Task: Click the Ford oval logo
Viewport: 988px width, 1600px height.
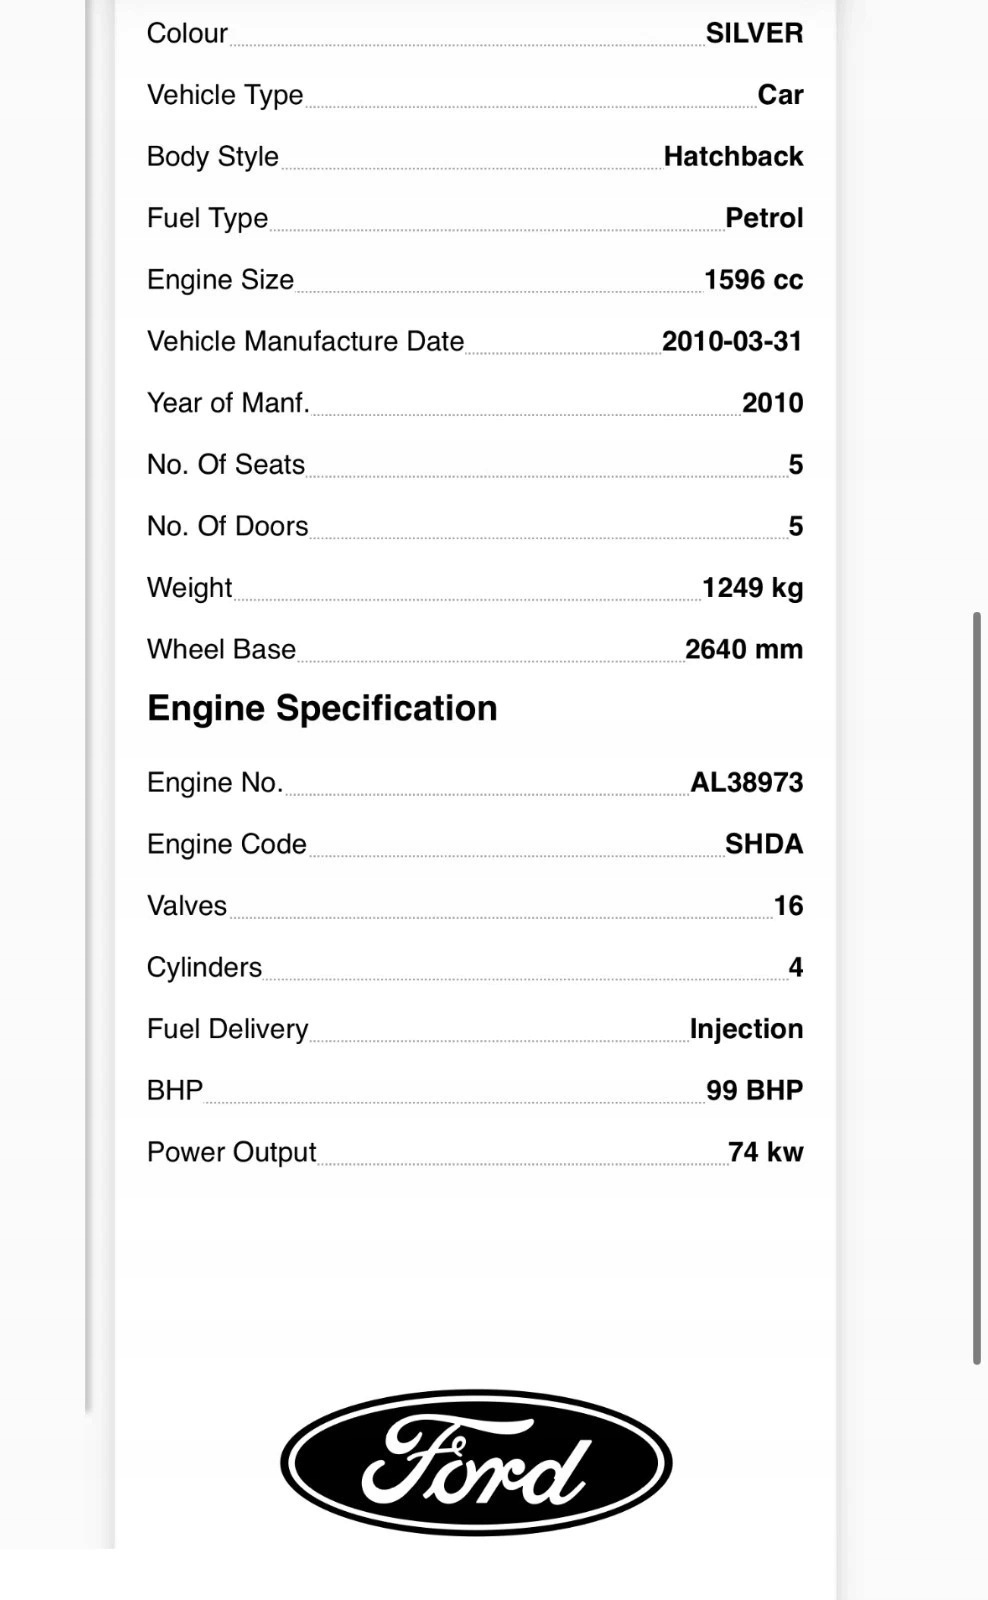Action: [476, 1462]
